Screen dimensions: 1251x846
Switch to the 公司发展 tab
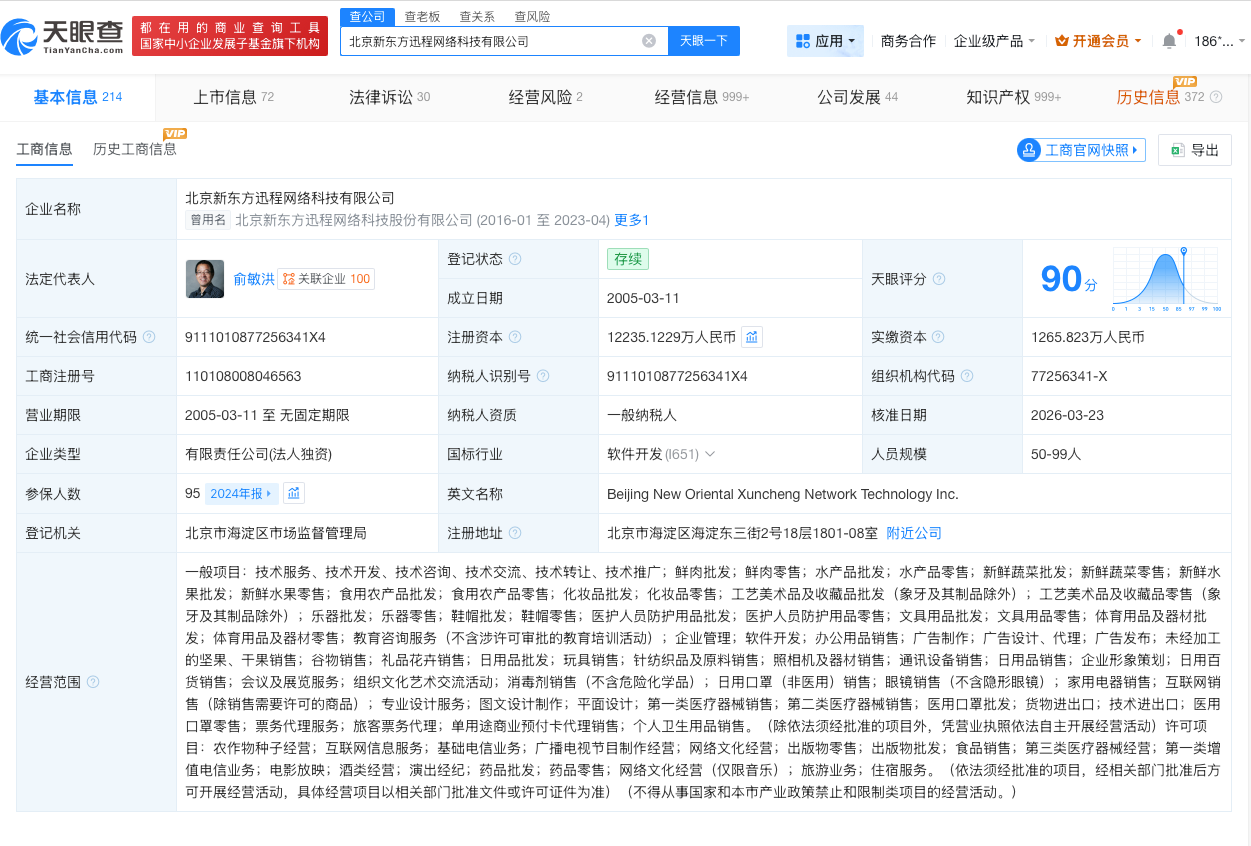point(857,97)
